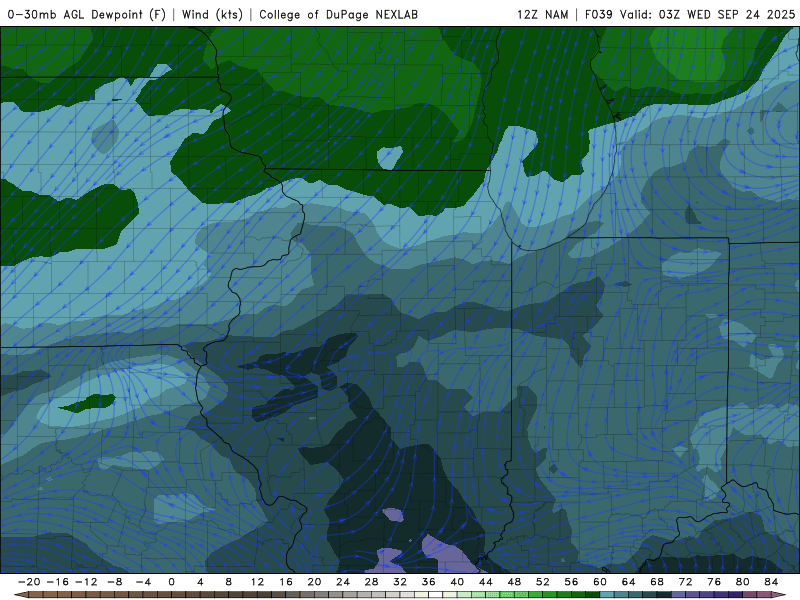This screenshot has width=800, height=600.
Task: Click the 'F039' forecast hour label
Action: click(598, 14)
